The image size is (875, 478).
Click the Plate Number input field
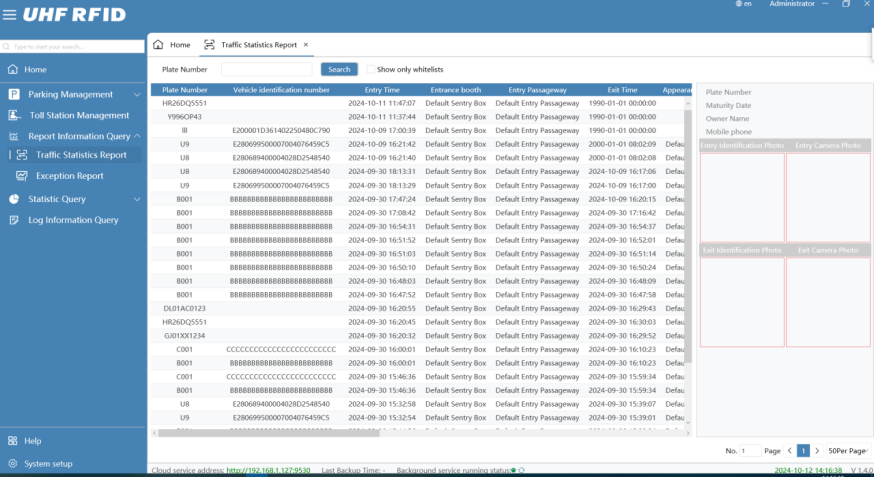pos(267,69)
